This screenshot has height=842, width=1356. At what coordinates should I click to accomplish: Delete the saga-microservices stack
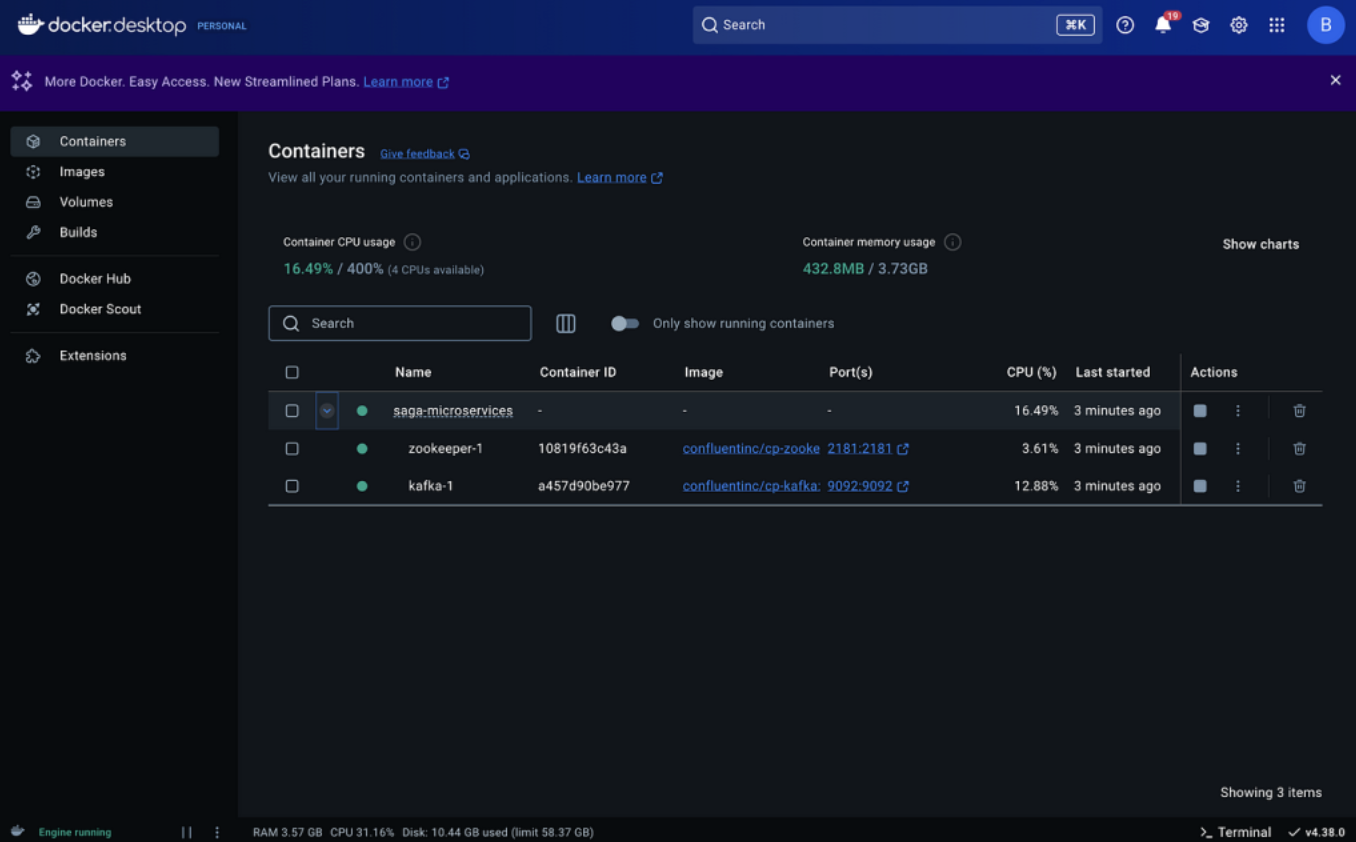(1299, 411)
